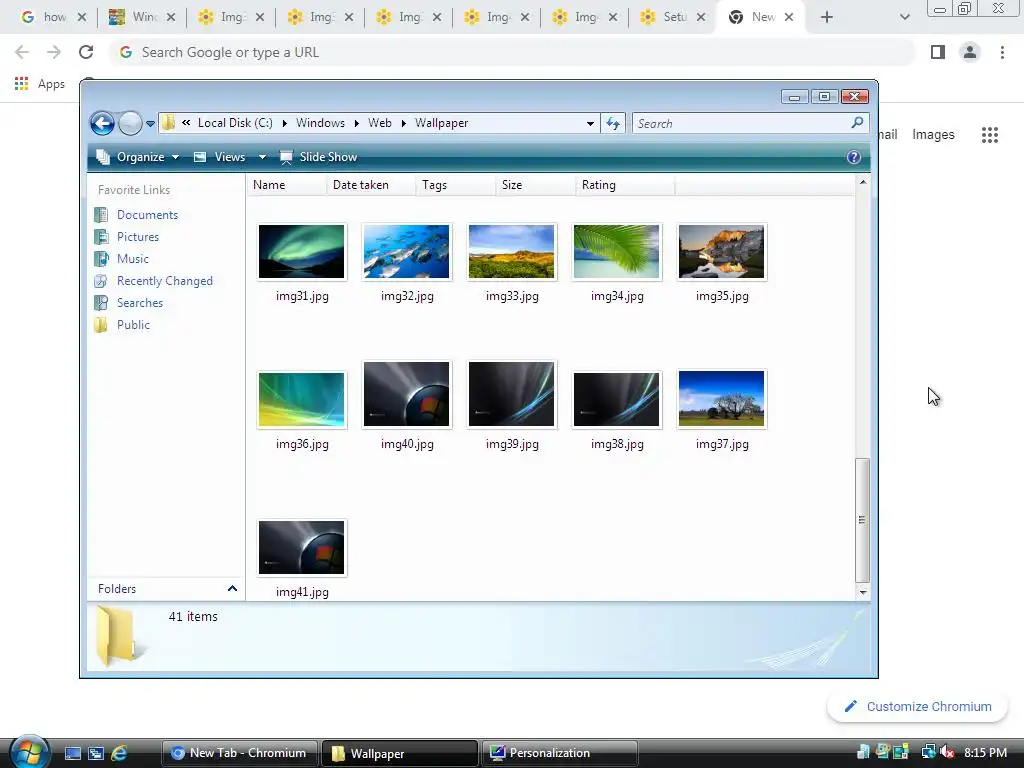The width and height of the screenshot is (1024, 768).
Task: Refresh the Wallpaper folder view
Action: (x=613, y=123)
